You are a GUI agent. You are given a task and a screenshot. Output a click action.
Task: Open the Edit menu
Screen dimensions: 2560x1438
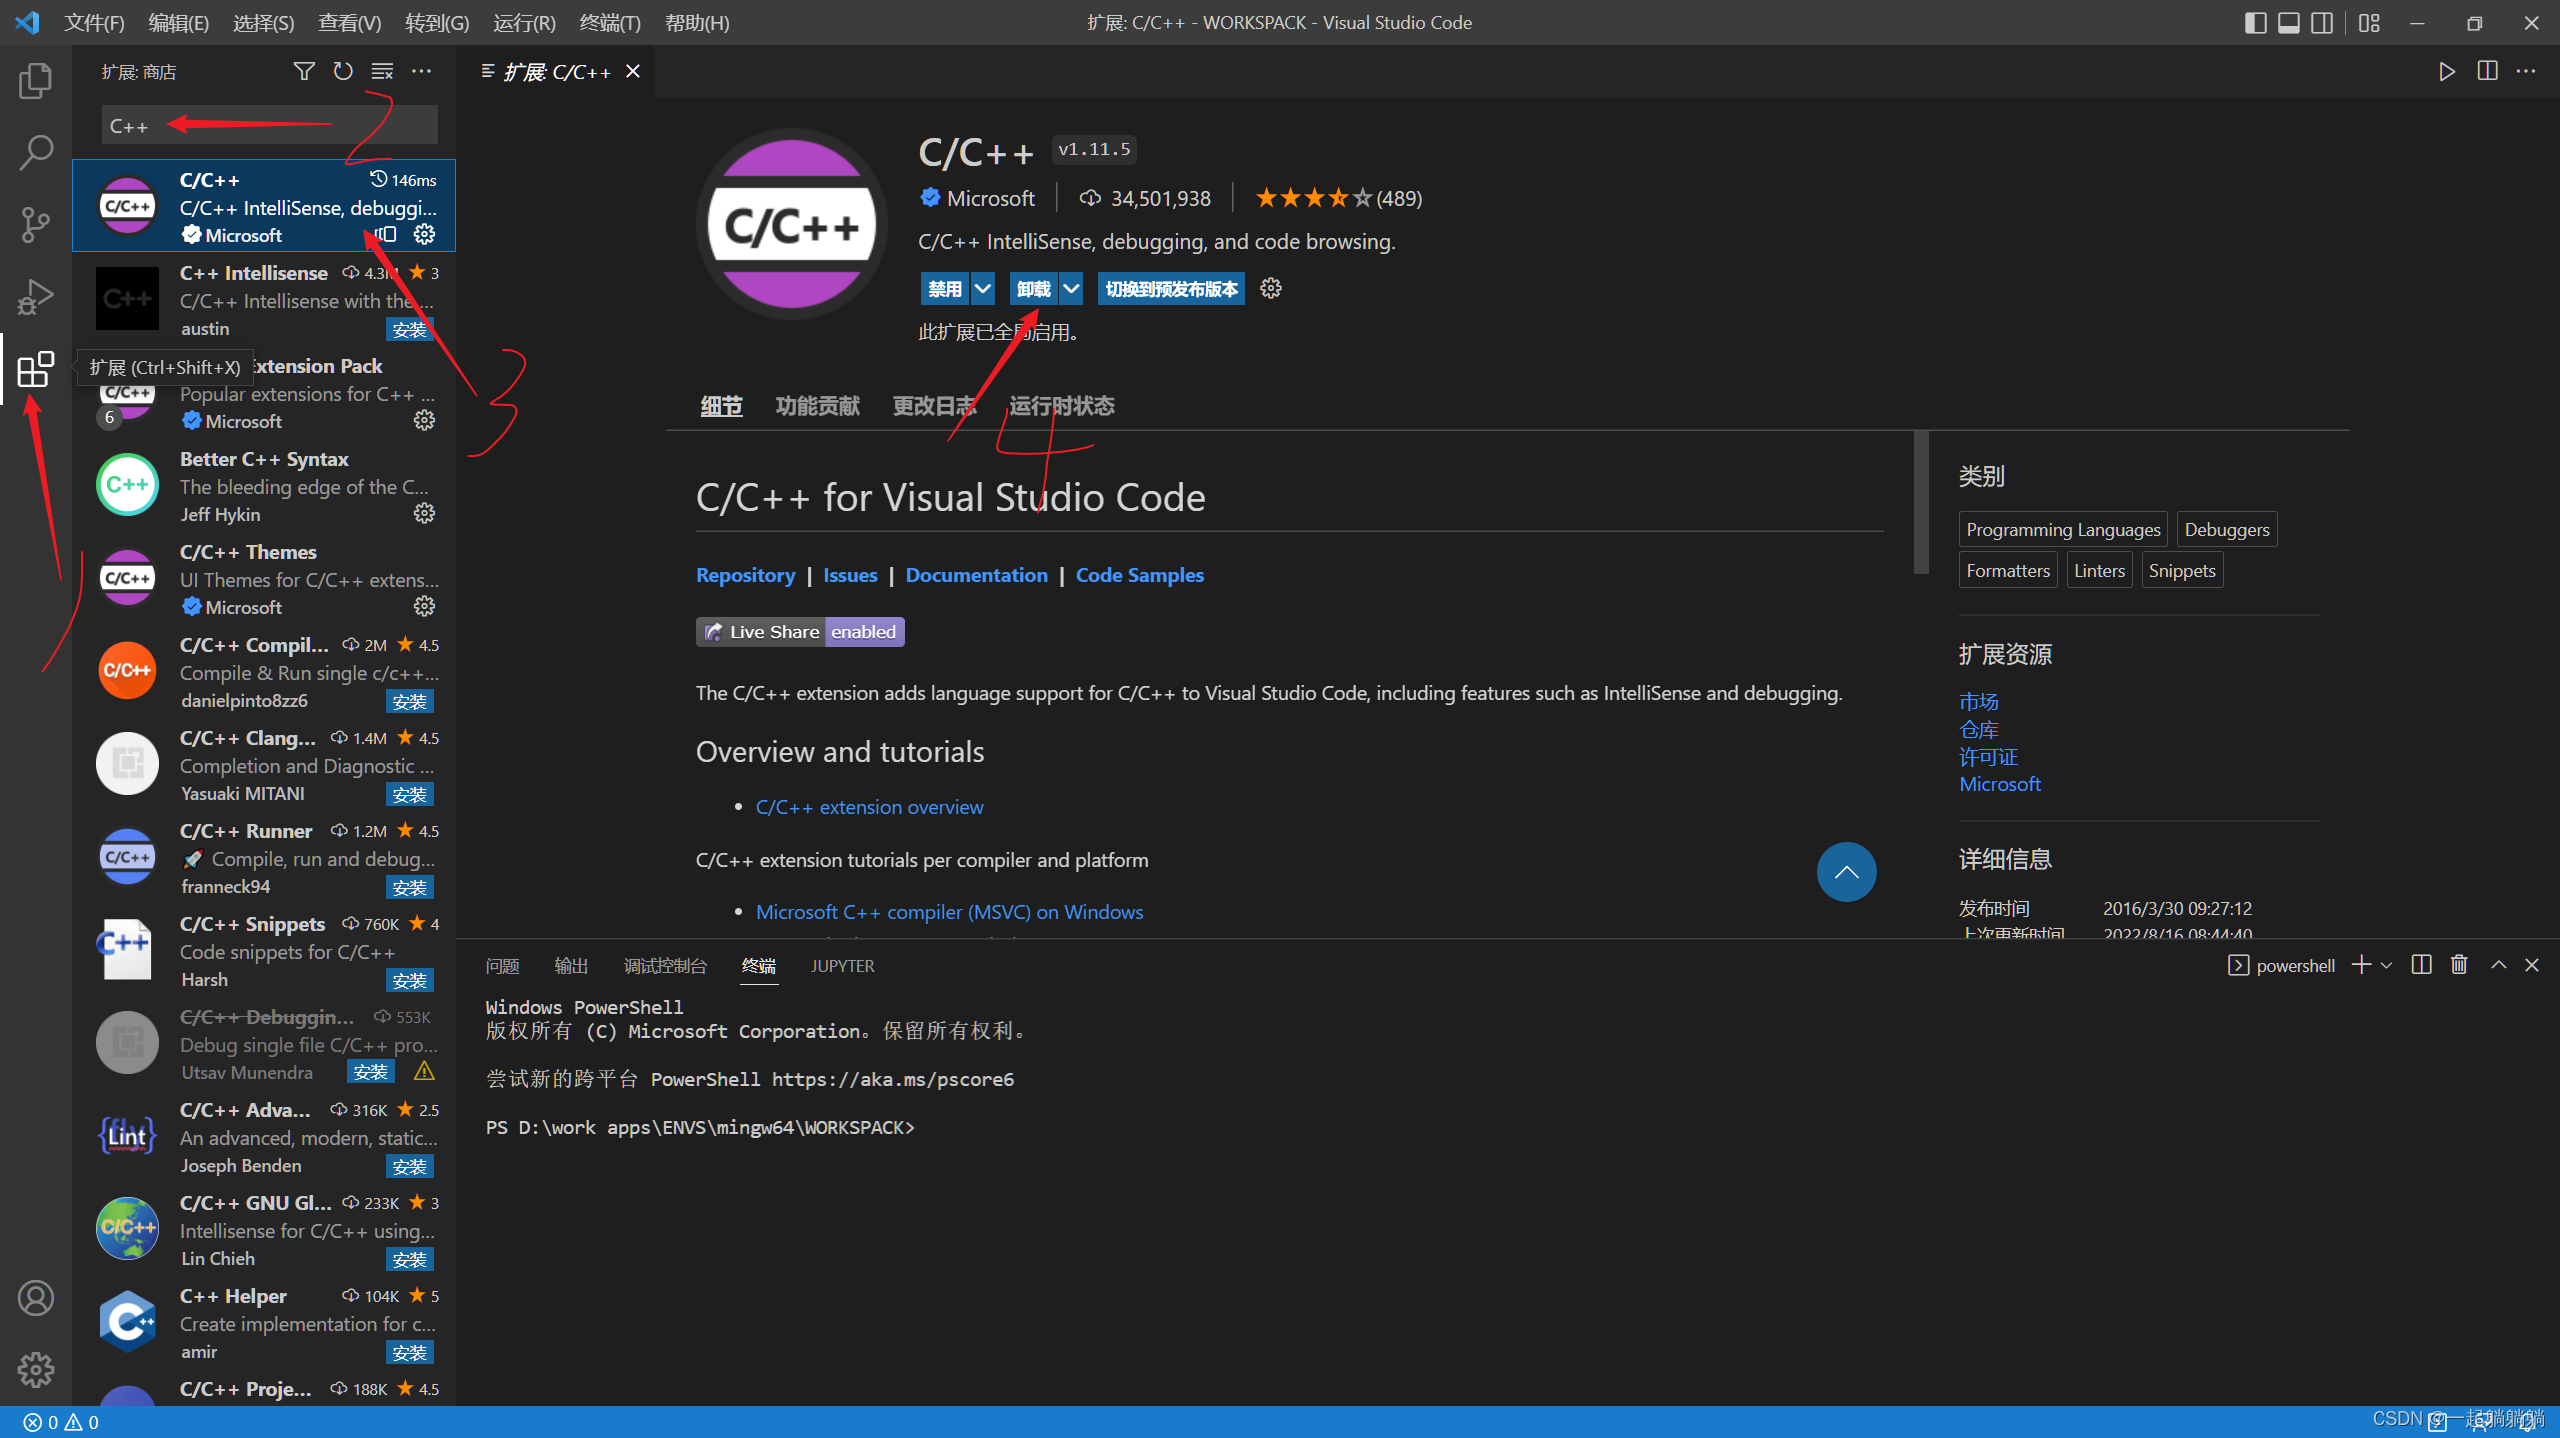(x=179, y=22)
